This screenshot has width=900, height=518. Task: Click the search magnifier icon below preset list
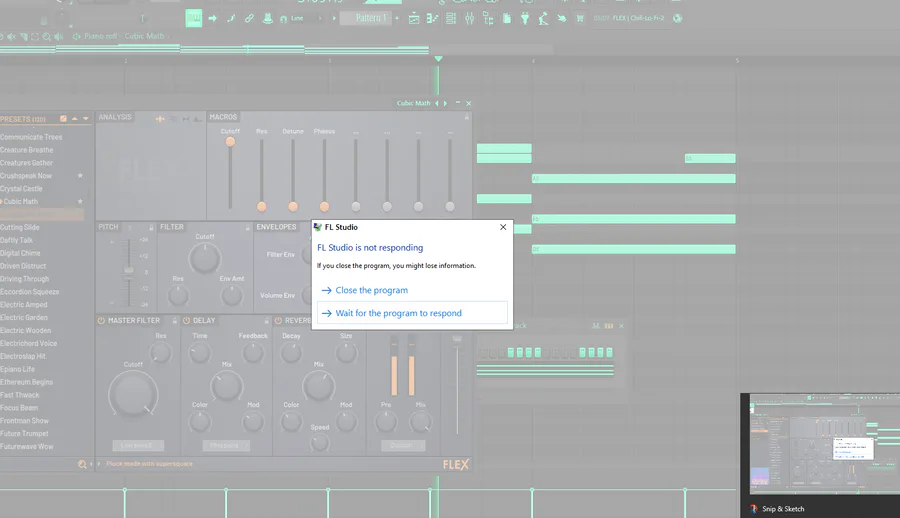tap(82, 464)
